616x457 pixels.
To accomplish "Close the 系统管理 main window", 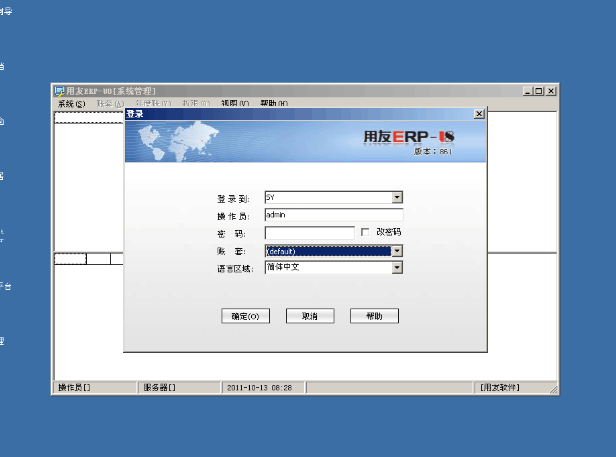I will [x=551, y=91].
